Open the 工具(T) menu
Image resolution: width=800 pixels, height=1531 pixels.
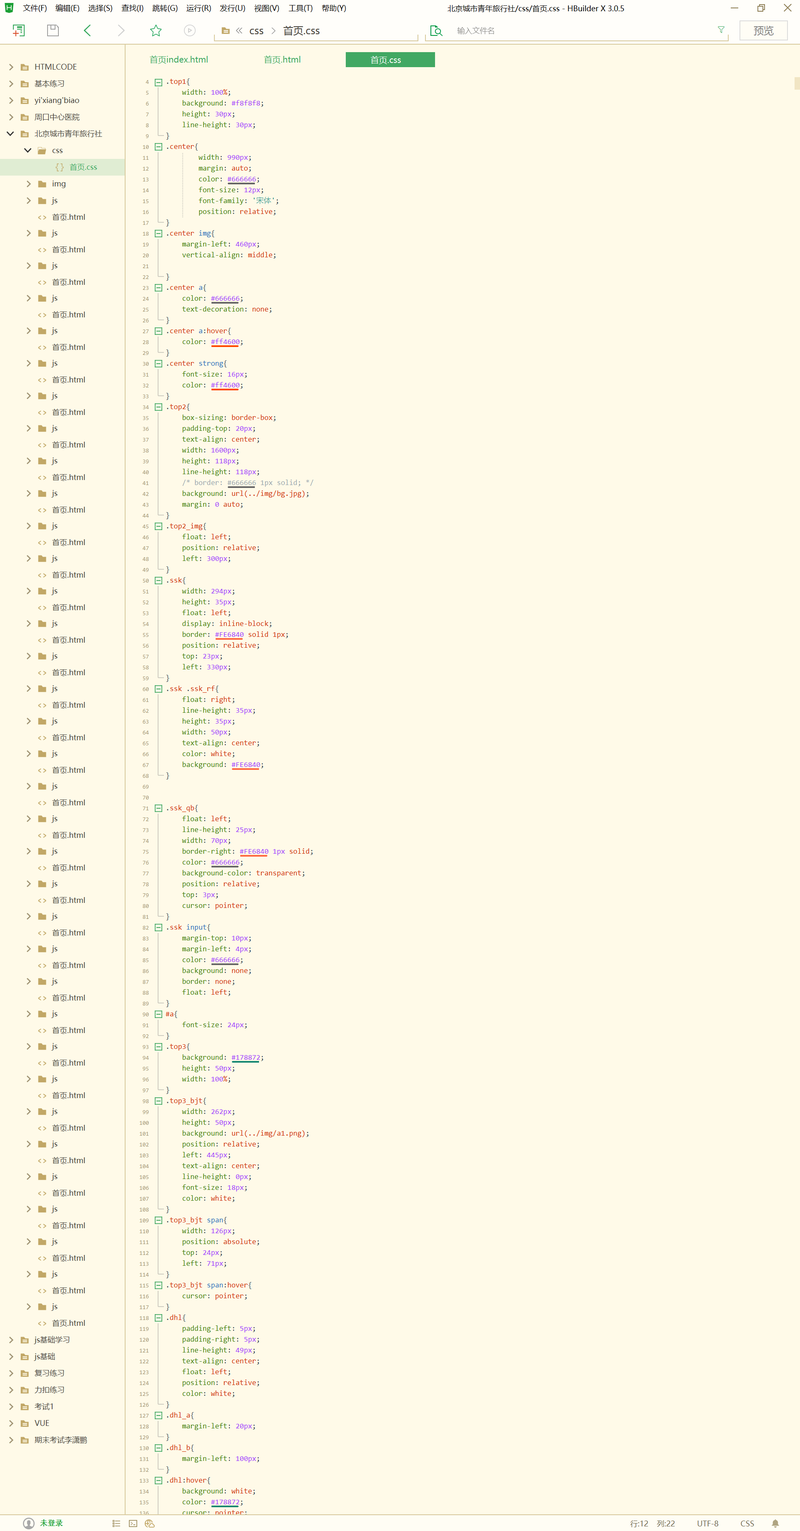[300, 8]
